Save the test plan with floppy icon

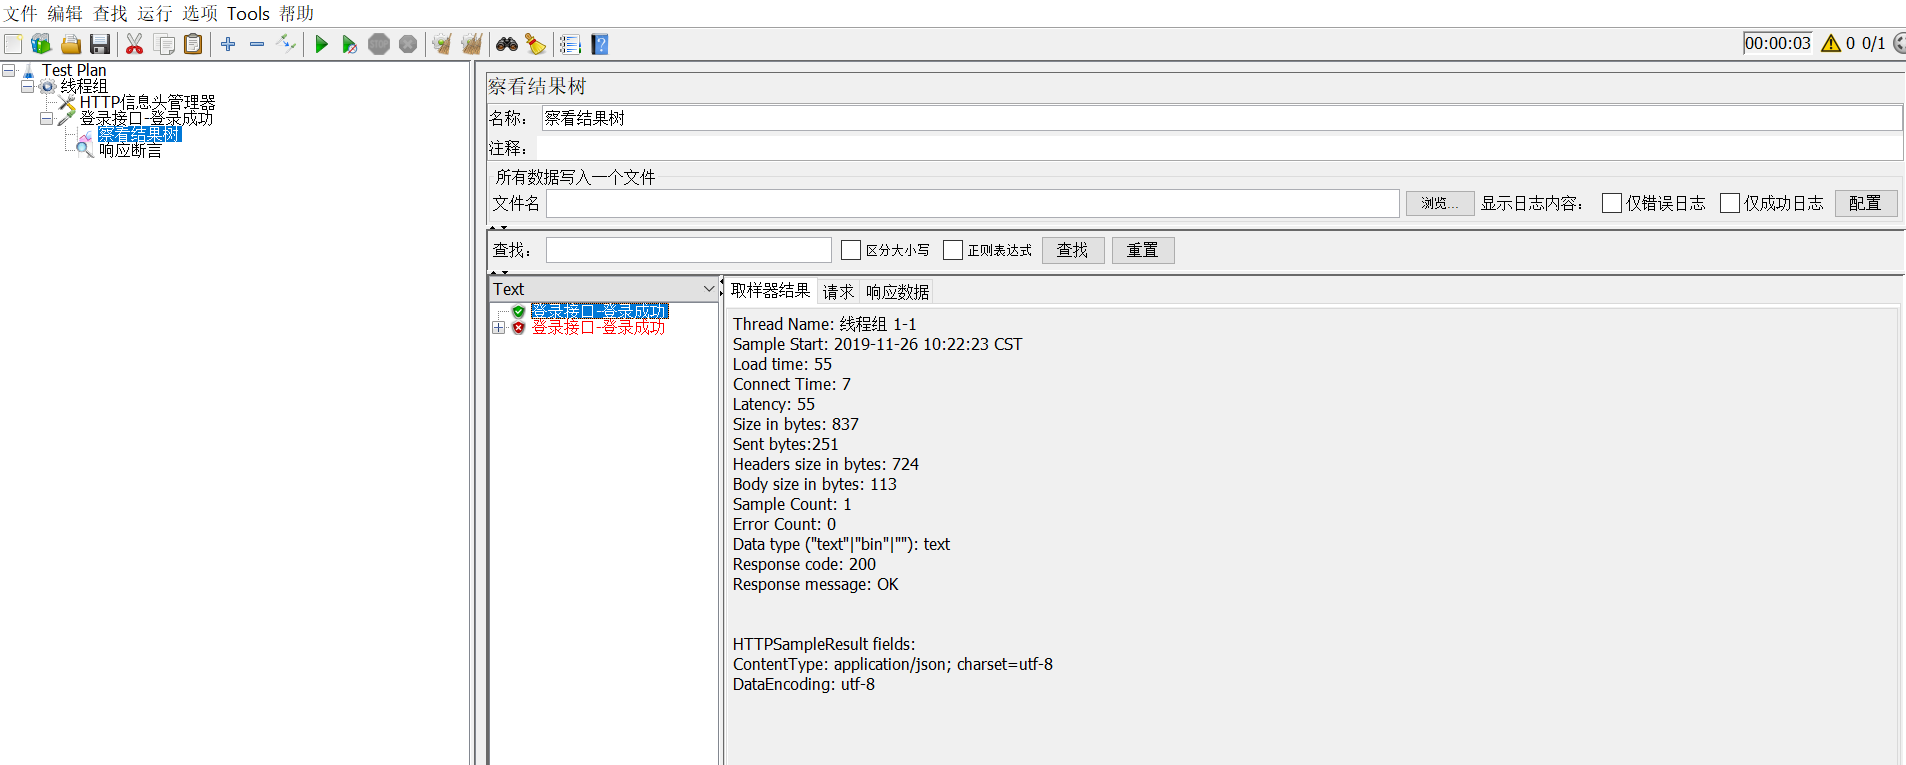tap(99, 44)
